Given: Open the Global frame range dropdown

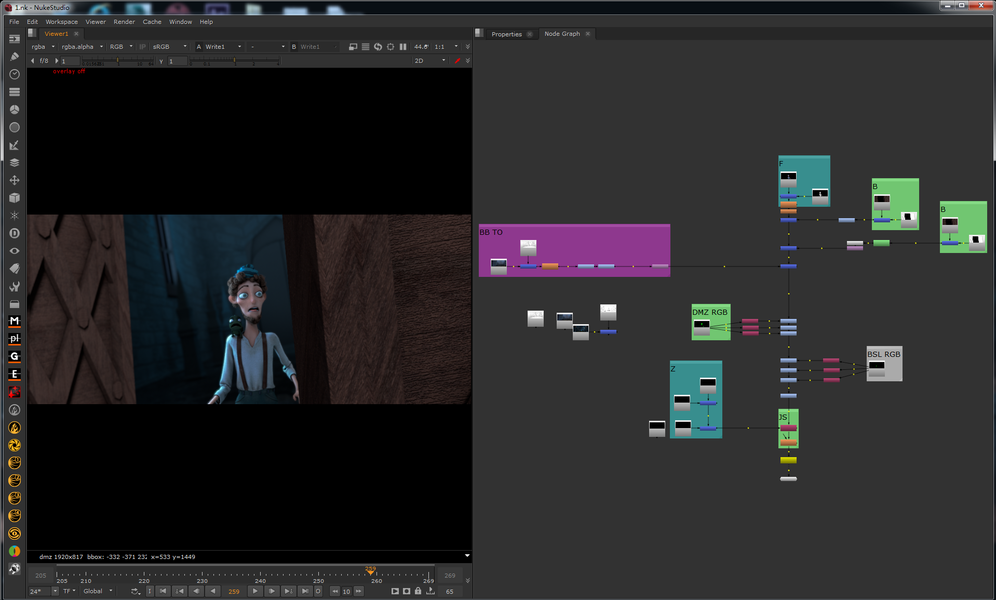Looking at the screenshot, I should (98, 591).
